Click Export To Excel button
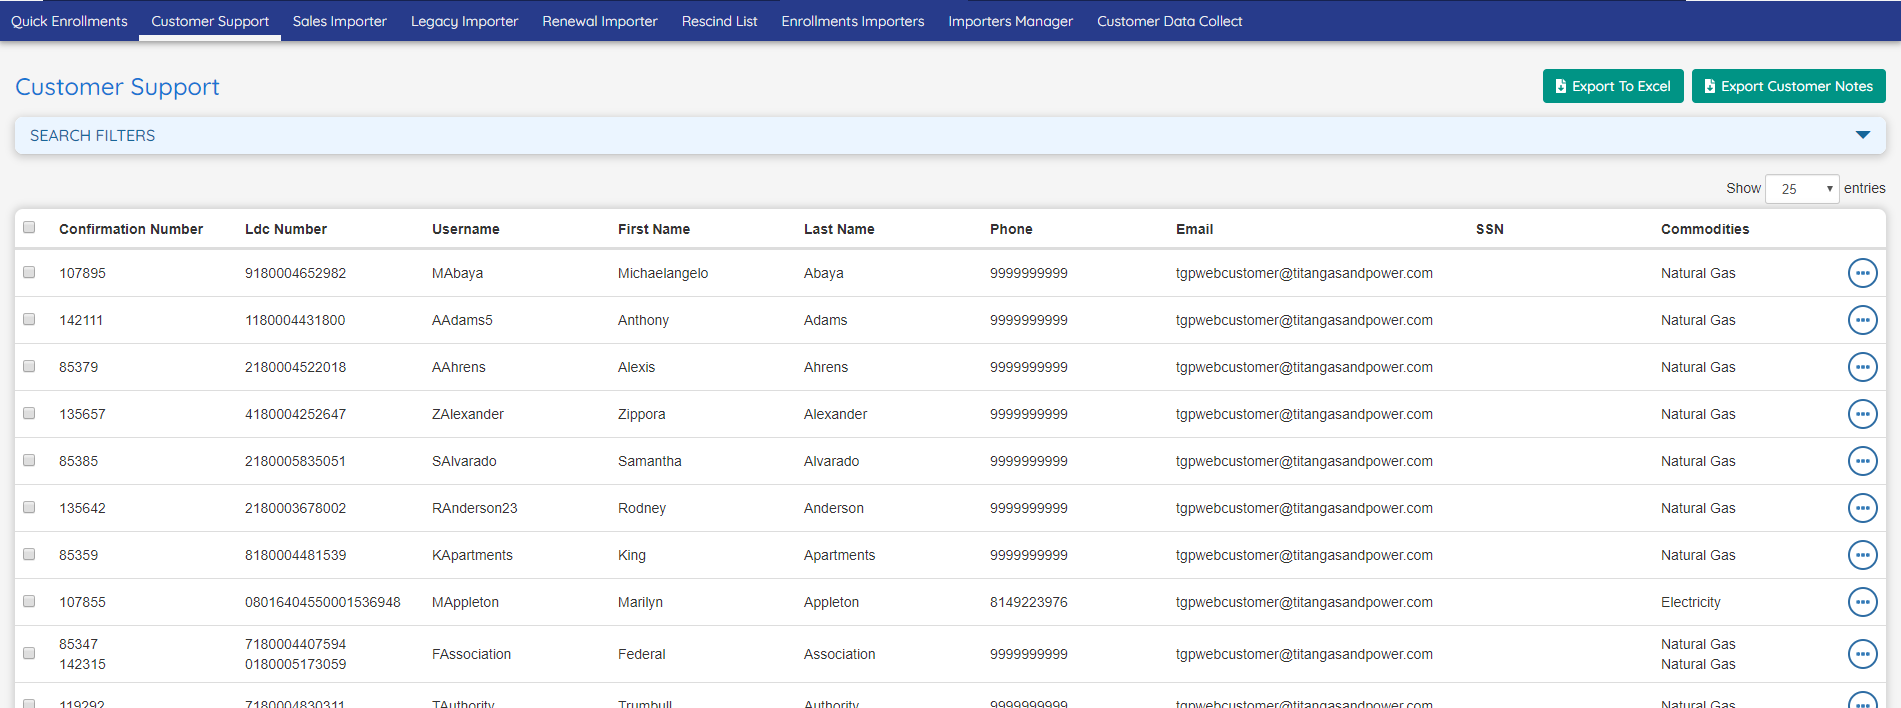The height and width of the screenshot is (708, 1901). point(1613,86)
